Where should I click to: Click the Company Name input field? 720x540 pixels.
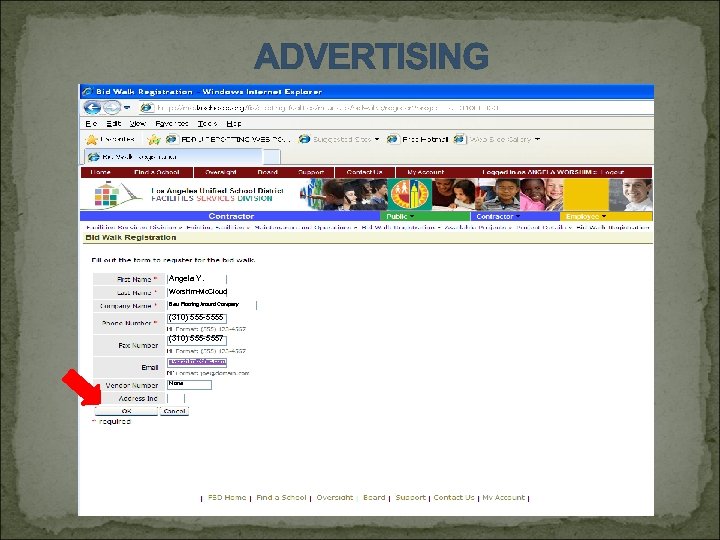pos(212,305)
